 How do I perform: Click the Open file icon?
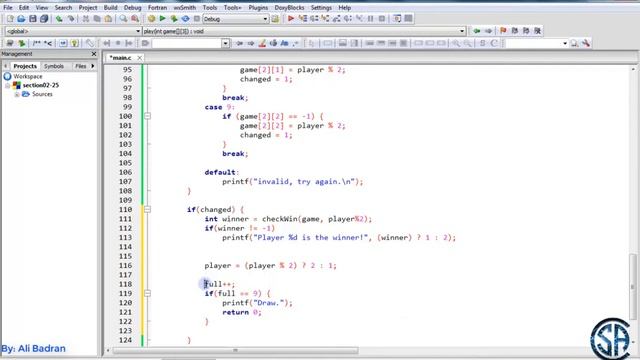(21, 19)
